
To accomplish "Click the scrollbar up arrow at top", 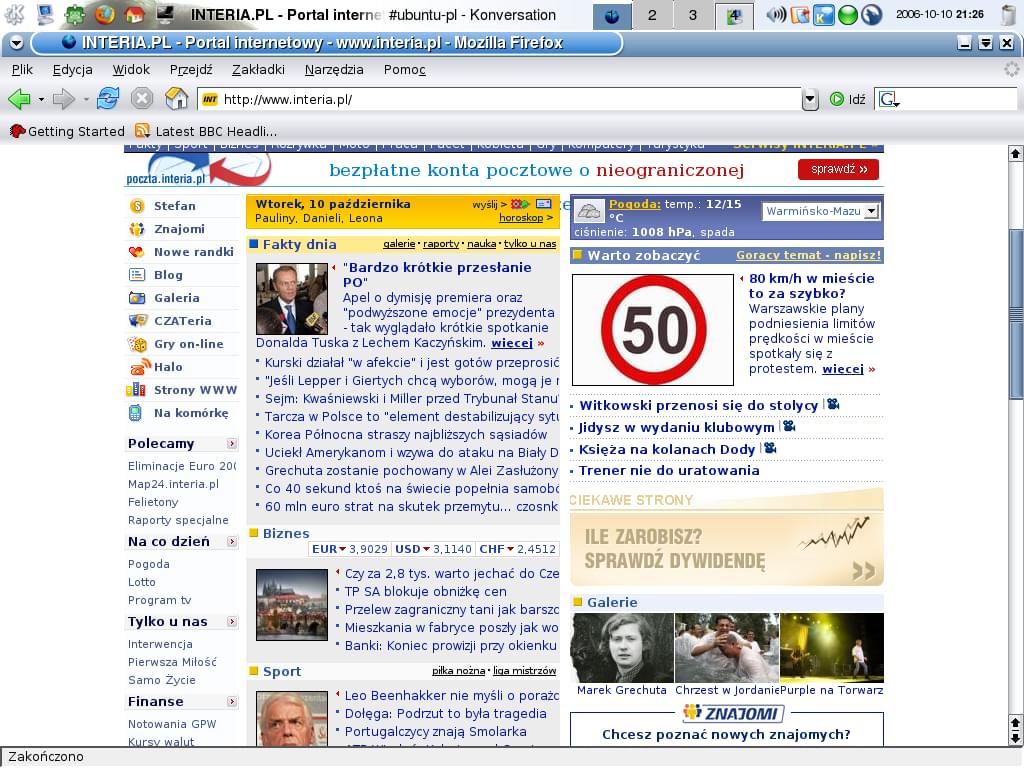I will tap(1016, 153).
